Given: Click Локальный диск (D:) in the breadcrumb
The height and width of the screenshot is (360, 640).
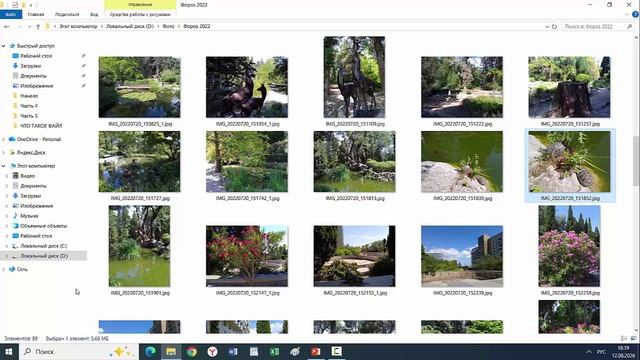Looking at the screenshot, I should click(x=130, y=27).
